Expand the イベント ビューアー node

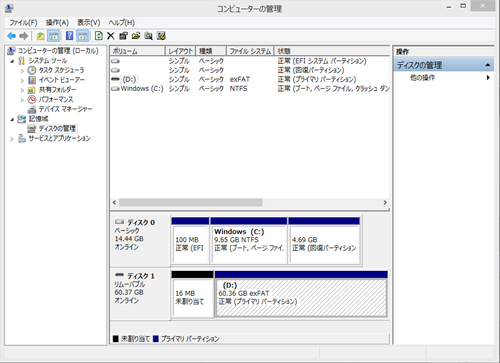tap(23, 80)
